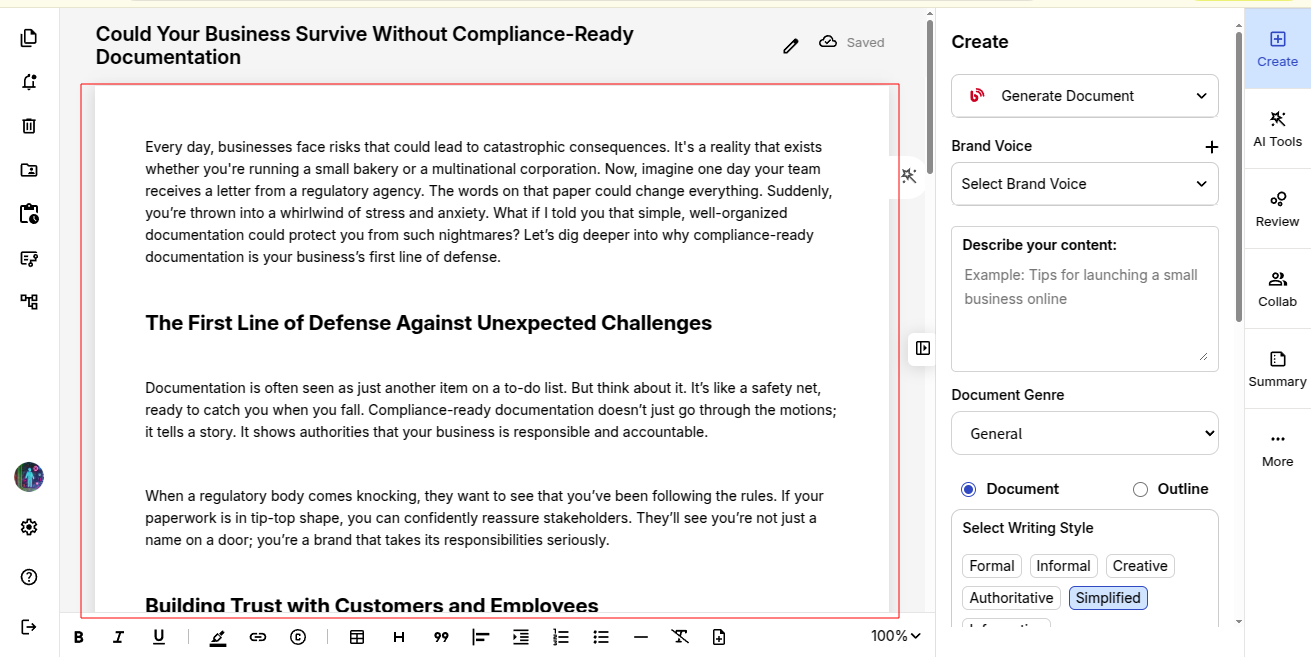Add a new brand voice with plus
The width and height of the screenshot is (1311, 657).
(1211, 147)
